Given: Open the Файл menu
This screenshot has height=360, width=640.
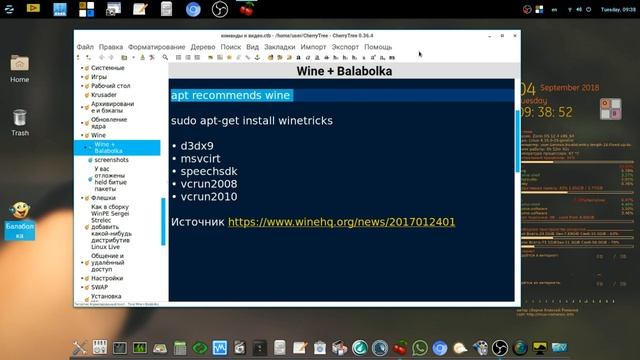Looking at the screenshot, I should coord(85,47).
